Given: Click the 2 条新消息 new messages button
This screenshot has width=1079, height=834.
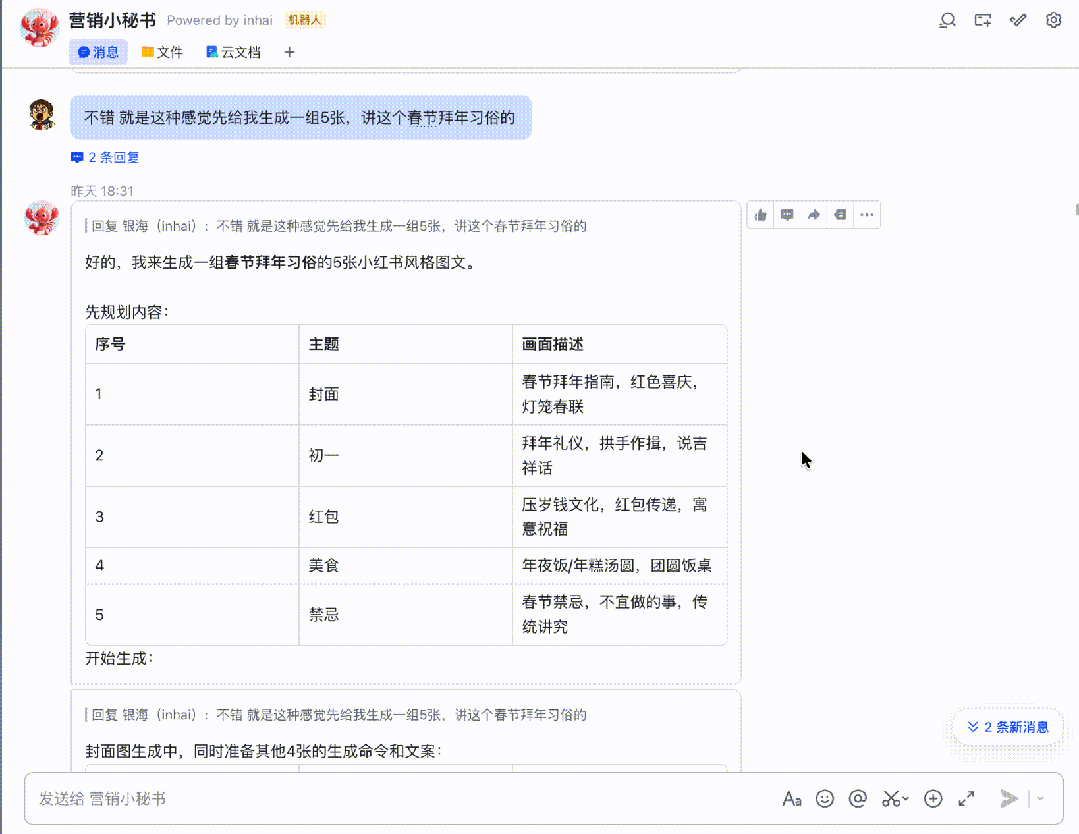Looking at the screenshot, I should [1006, 727].
